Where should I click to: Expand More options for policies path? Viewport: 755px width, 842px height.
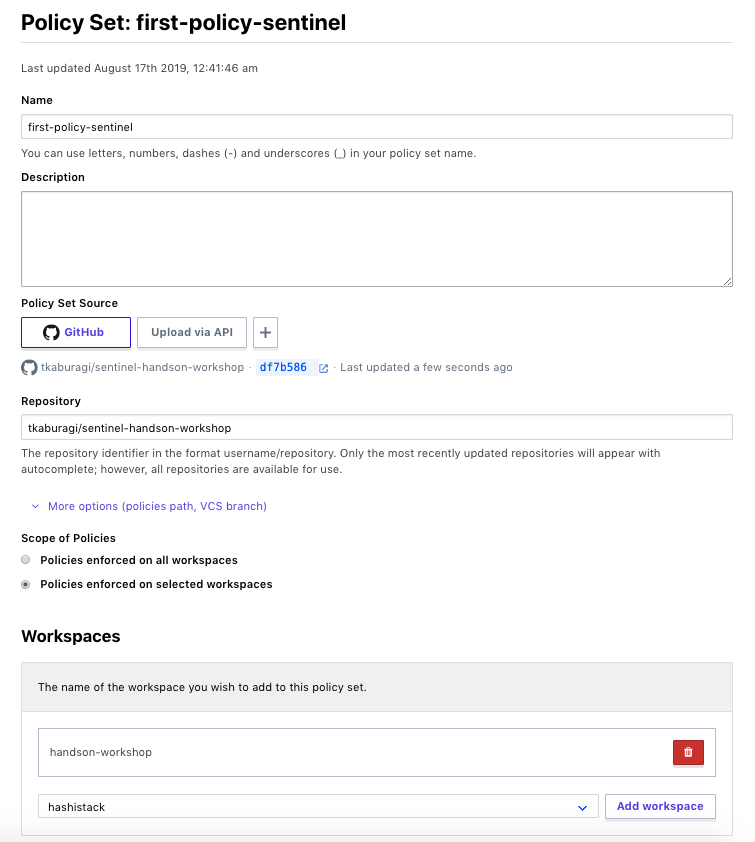[157, 506]
